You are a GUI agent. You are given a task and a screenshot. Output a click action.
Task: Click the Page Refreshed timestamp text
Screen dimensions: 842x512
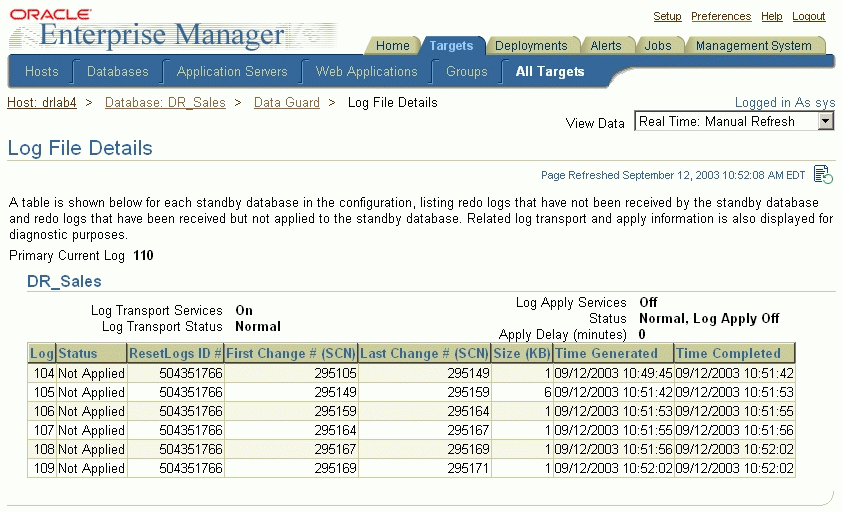(x=673, y=175)
